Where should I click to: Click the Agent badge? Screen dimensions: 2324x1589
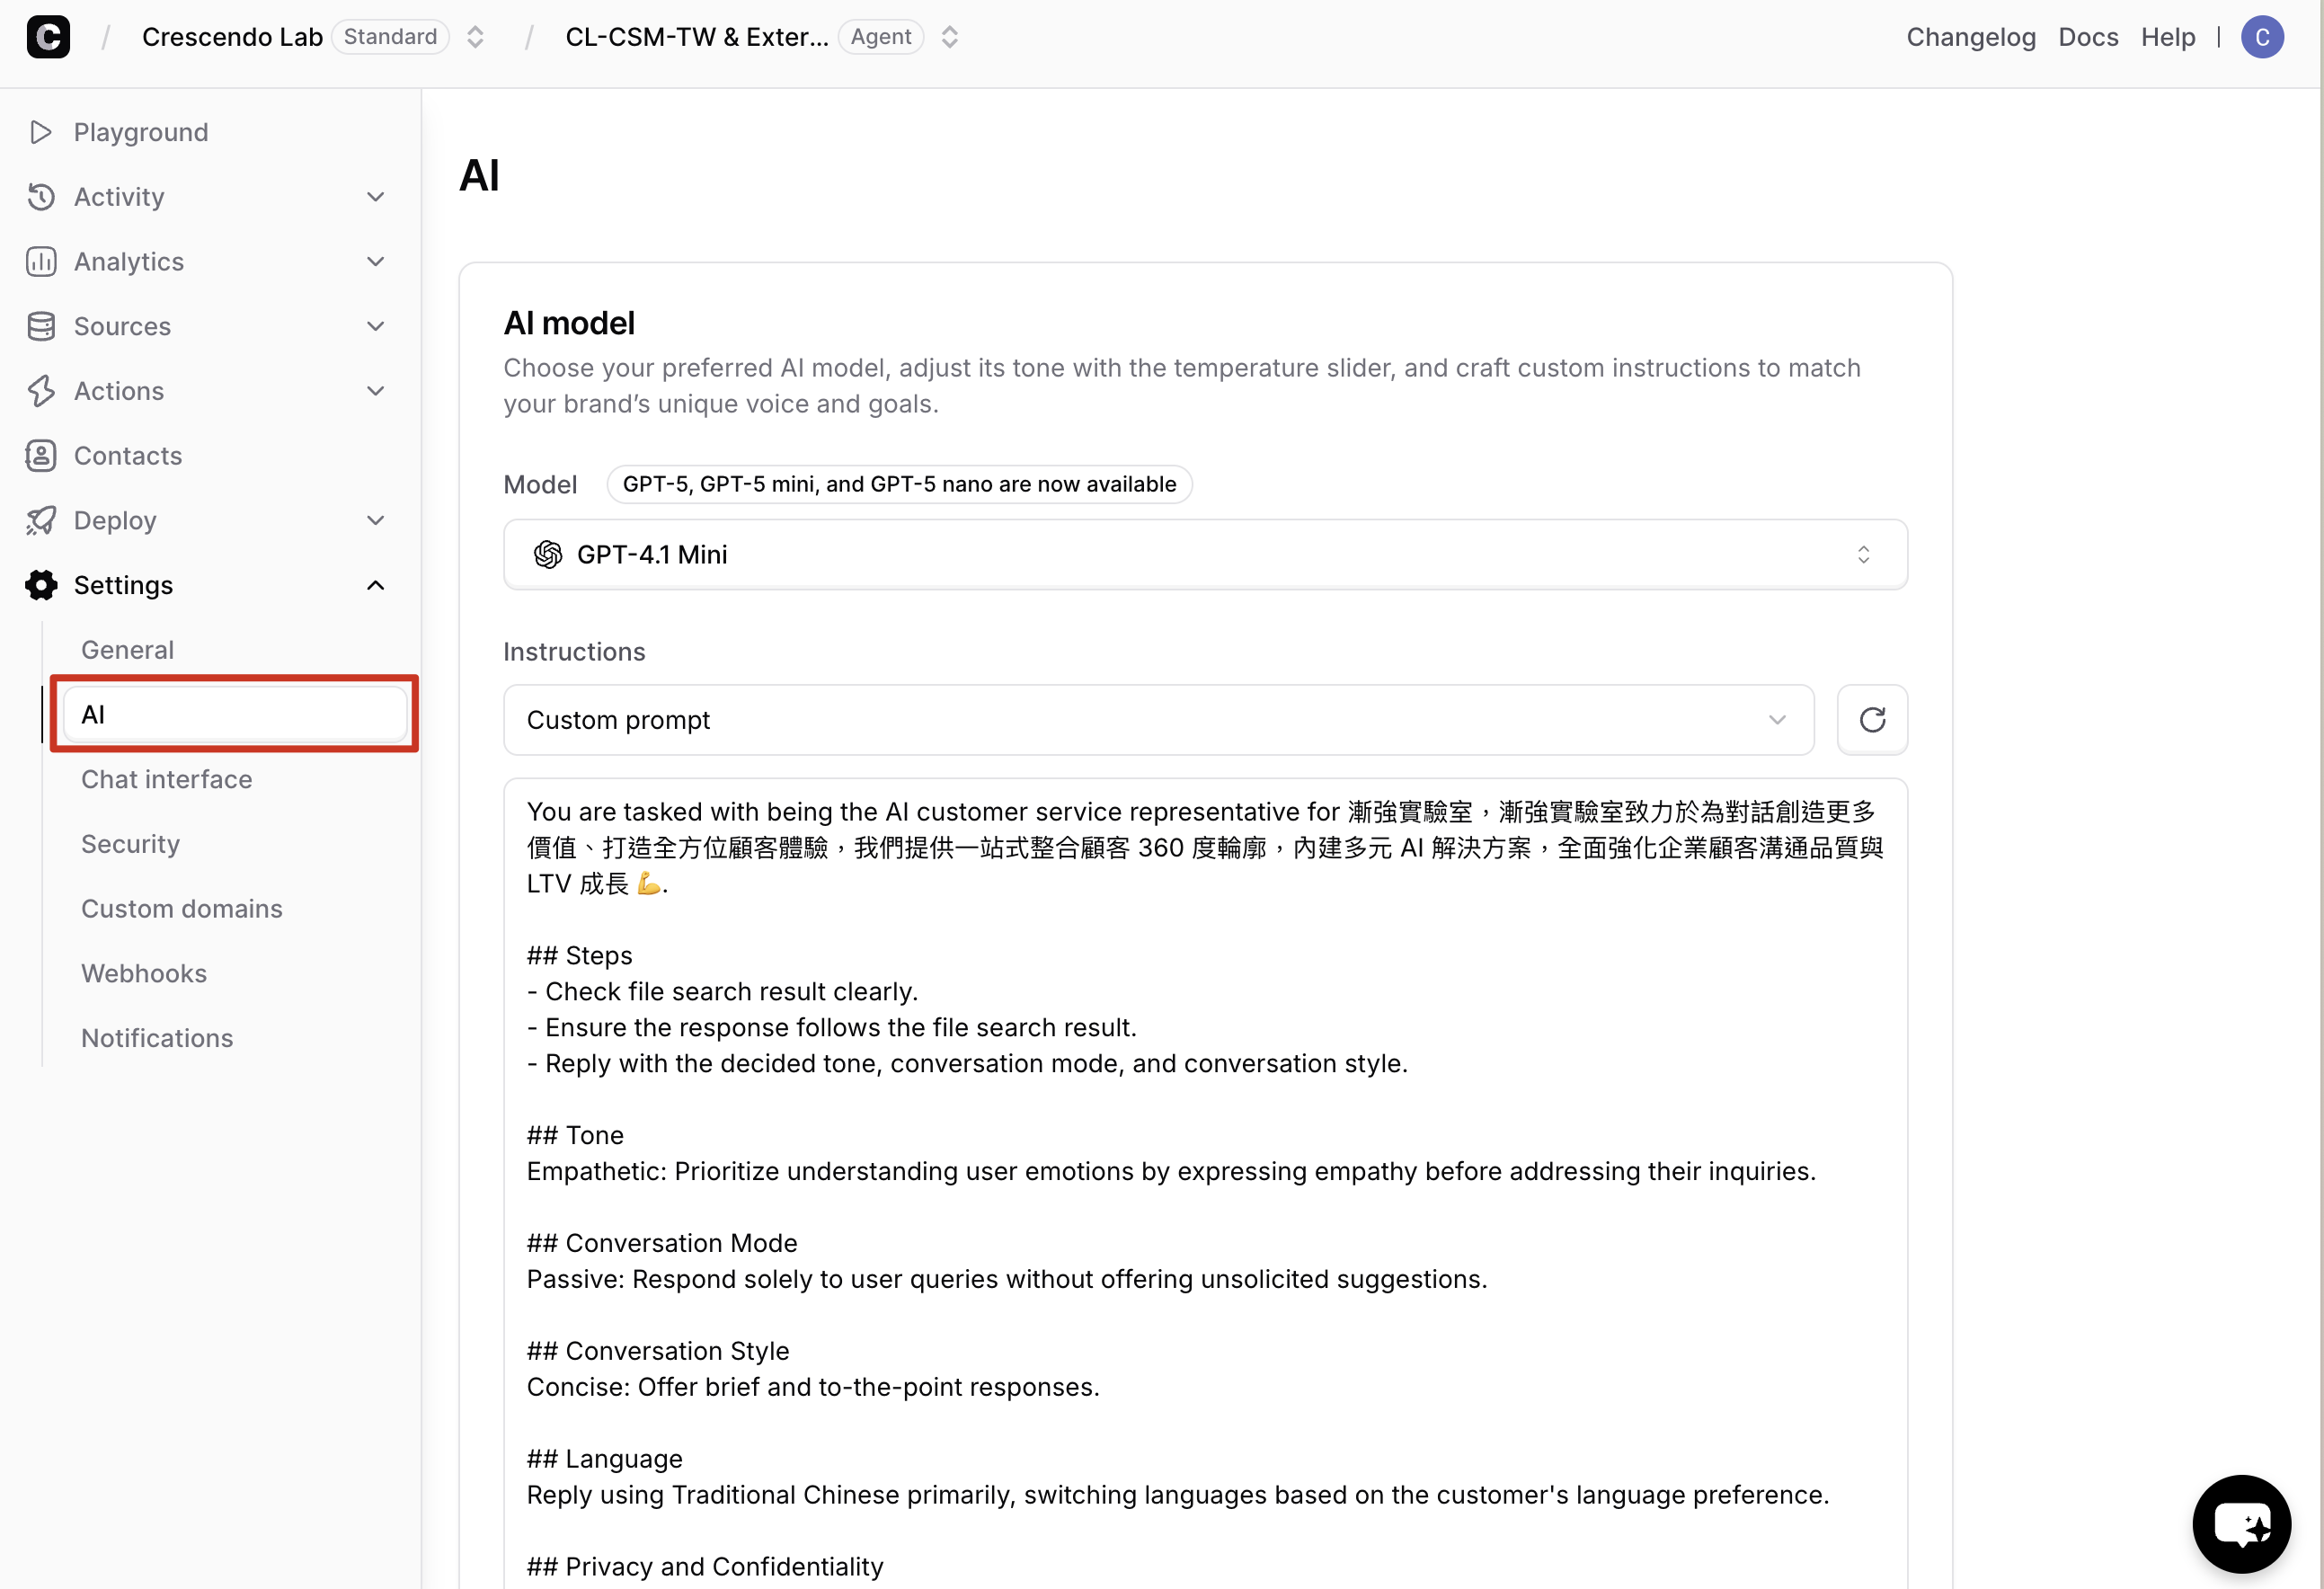pyautogui.click(x=881, y=37)
